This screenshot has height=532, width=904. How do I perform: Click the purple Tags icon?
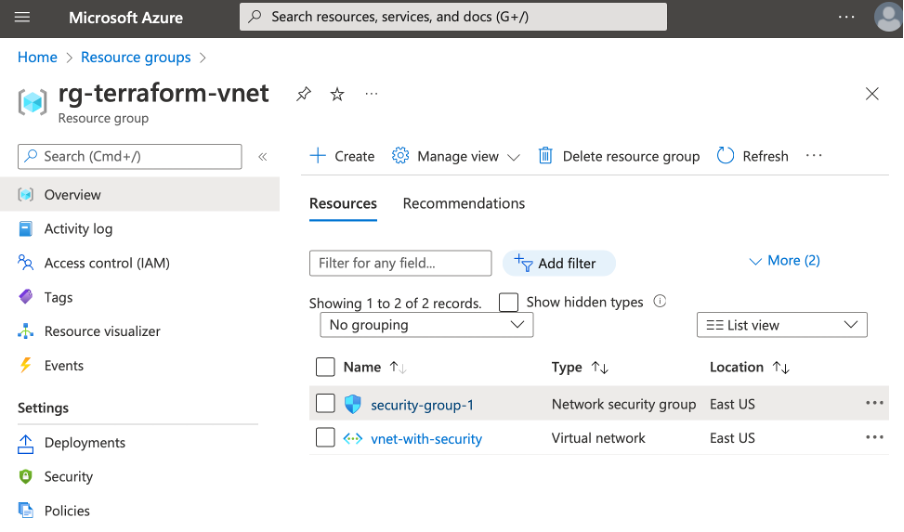pyautogui.click(x=25, y=297)
